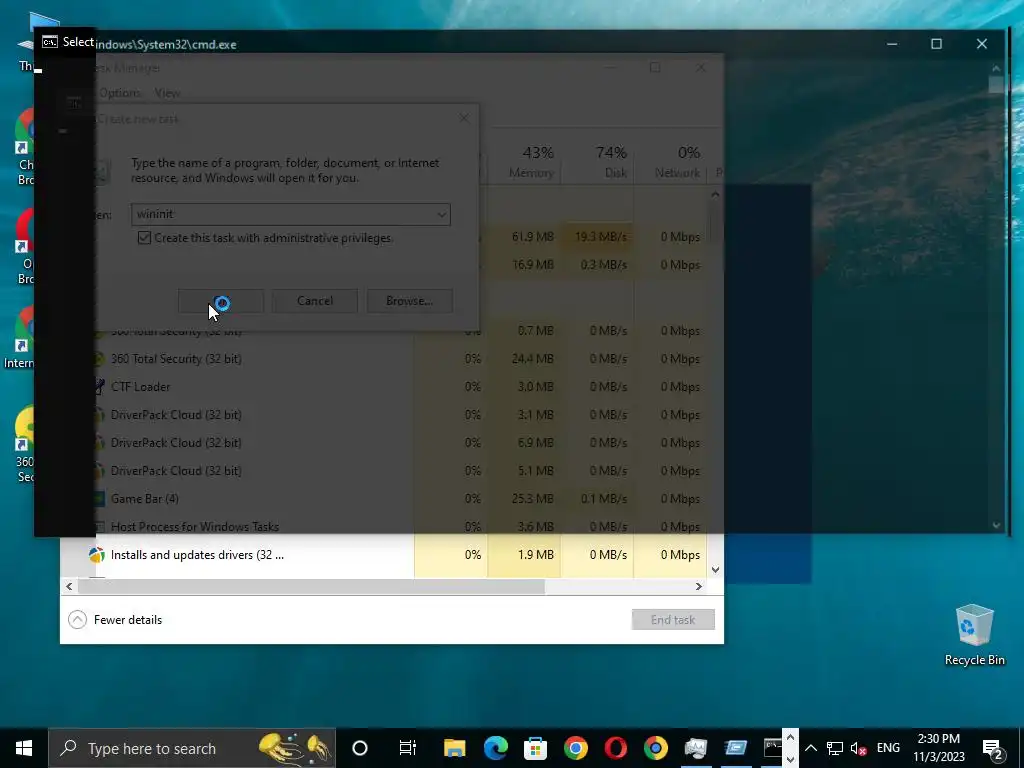Click the 61.9 MB memory value
The height and width of the screenshot is (768, 1024).
[x=533, y=236]
